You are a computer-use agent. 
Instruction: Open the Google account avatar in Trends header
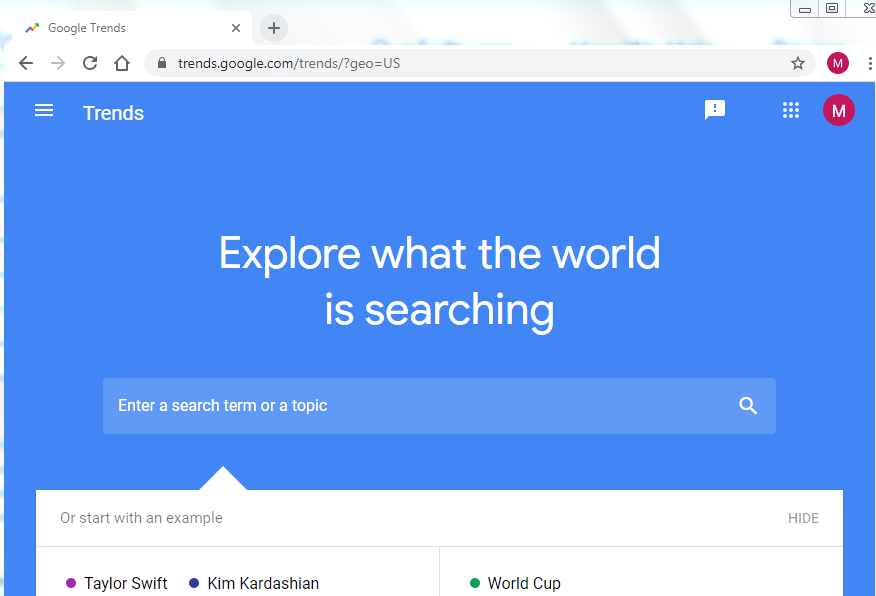(x=838, y=111)
